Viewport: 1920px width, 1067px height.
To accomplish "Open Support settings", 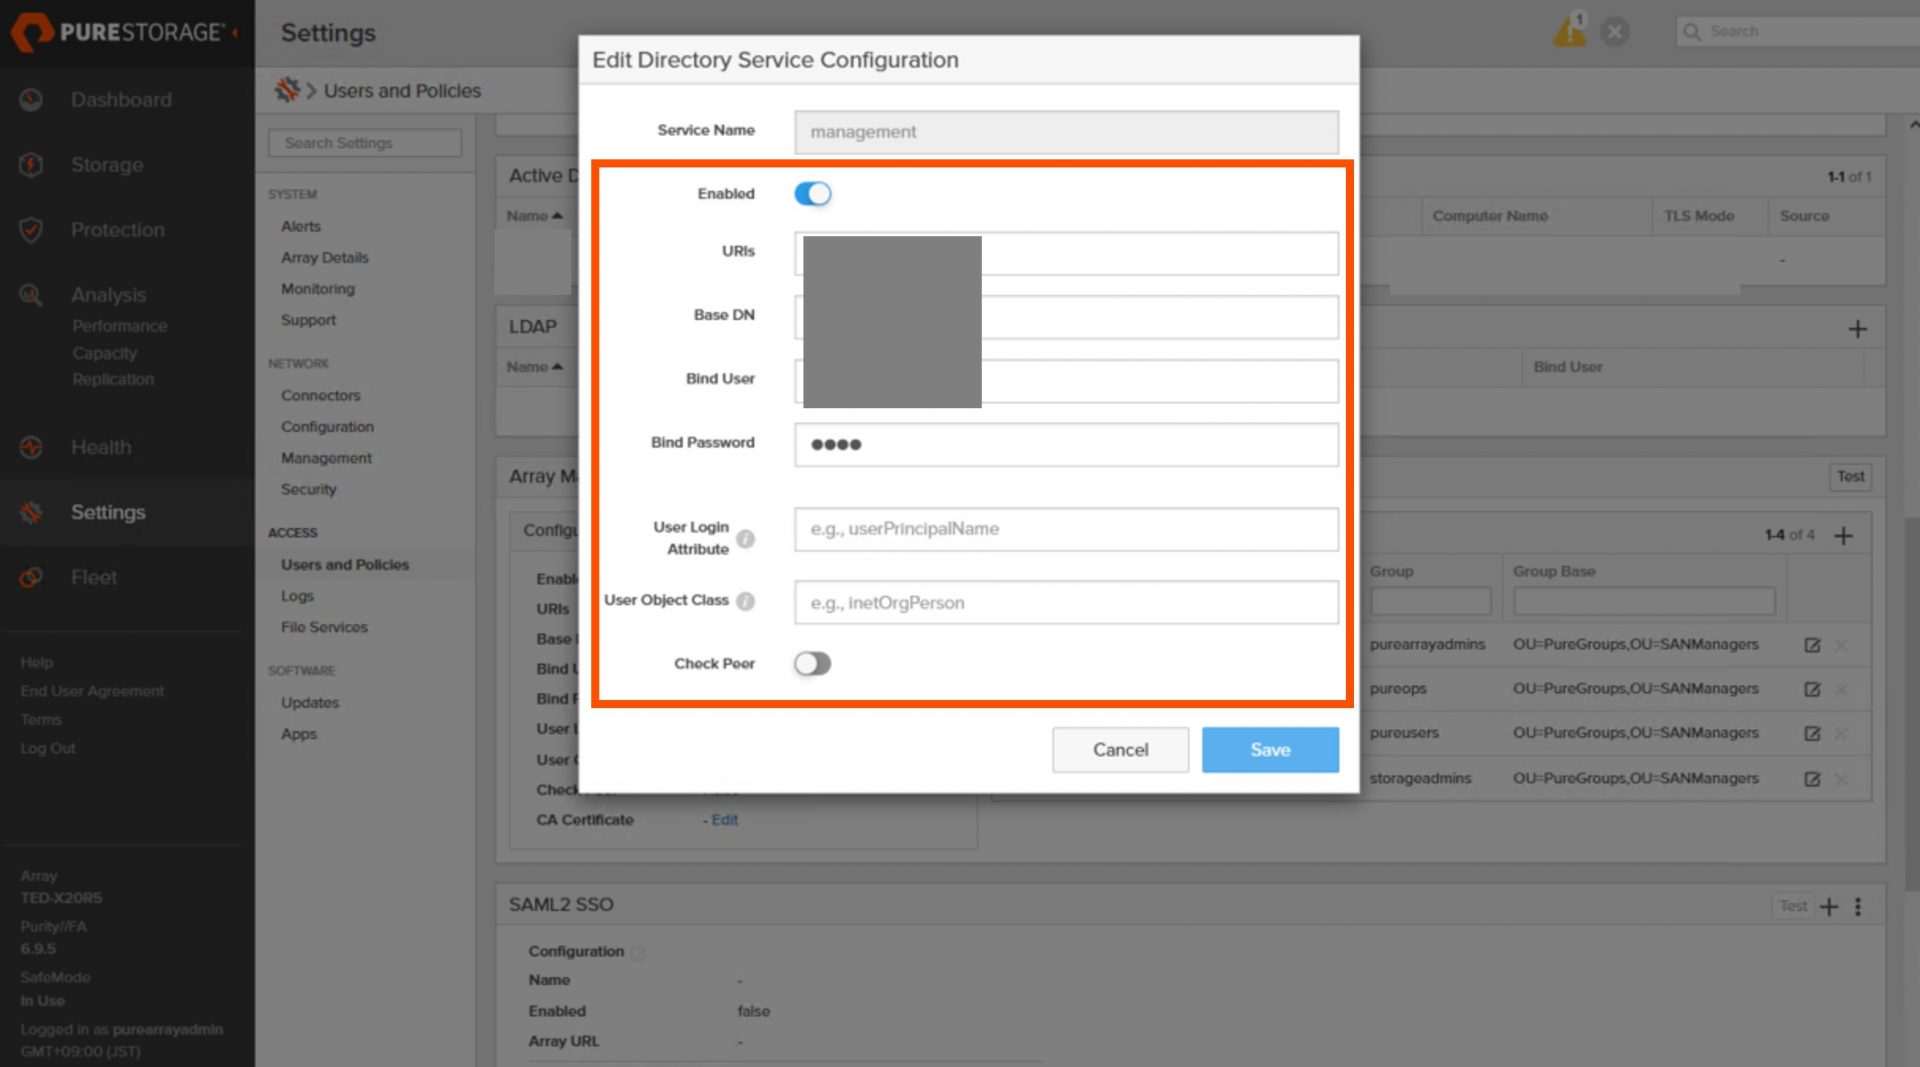I will (308, 320).
